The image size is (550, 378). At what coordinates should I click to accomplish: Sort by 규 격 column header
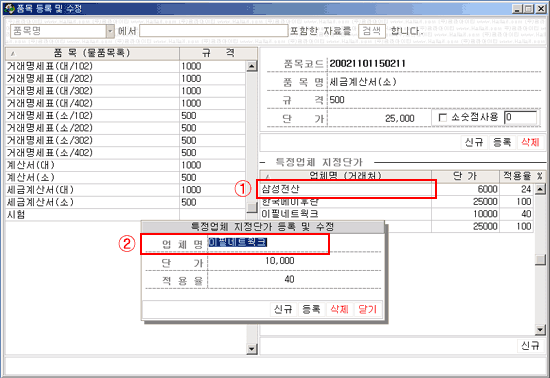218,53
